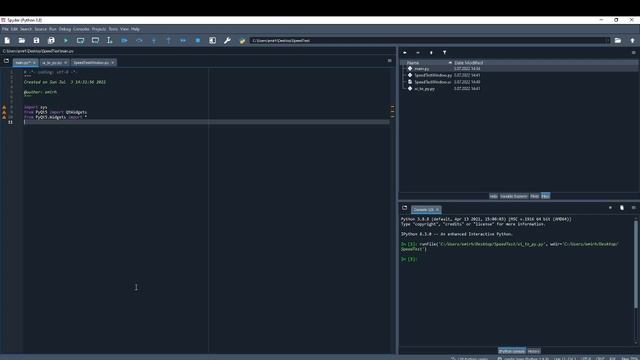
Task: Continue execution until next breakpoint
Action: tap(183, 40)
